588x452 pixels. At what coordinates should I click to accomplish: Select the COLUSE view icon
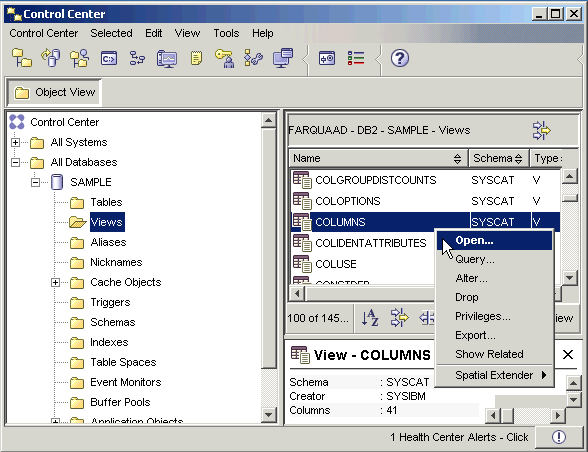click(x=302, y=264)
